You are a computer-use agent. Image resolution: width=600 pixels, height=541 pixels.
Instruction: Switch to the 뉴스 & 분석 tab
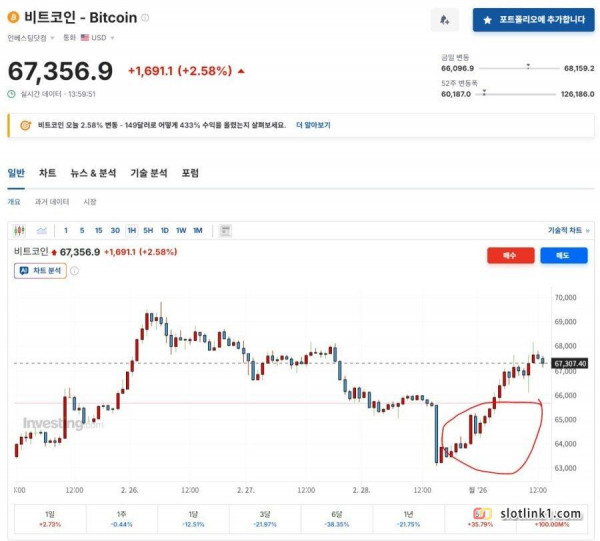[93, 173]
